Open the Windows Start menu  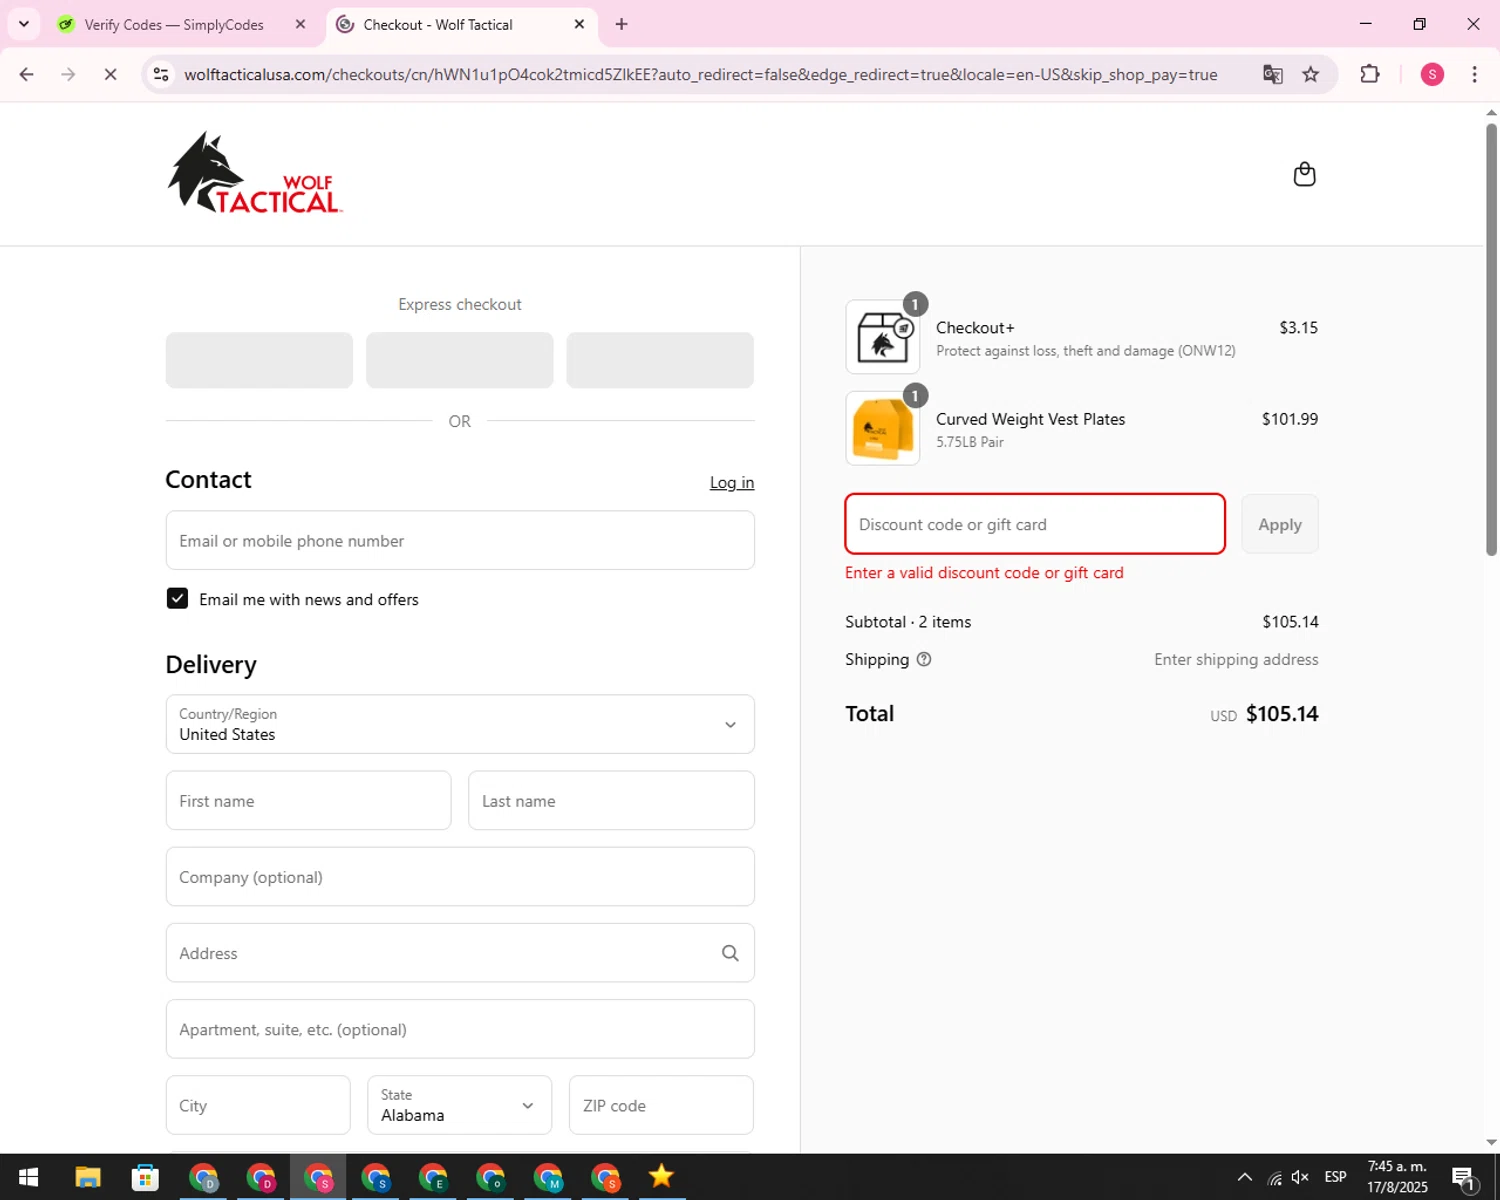click(x=28, y=1177)
